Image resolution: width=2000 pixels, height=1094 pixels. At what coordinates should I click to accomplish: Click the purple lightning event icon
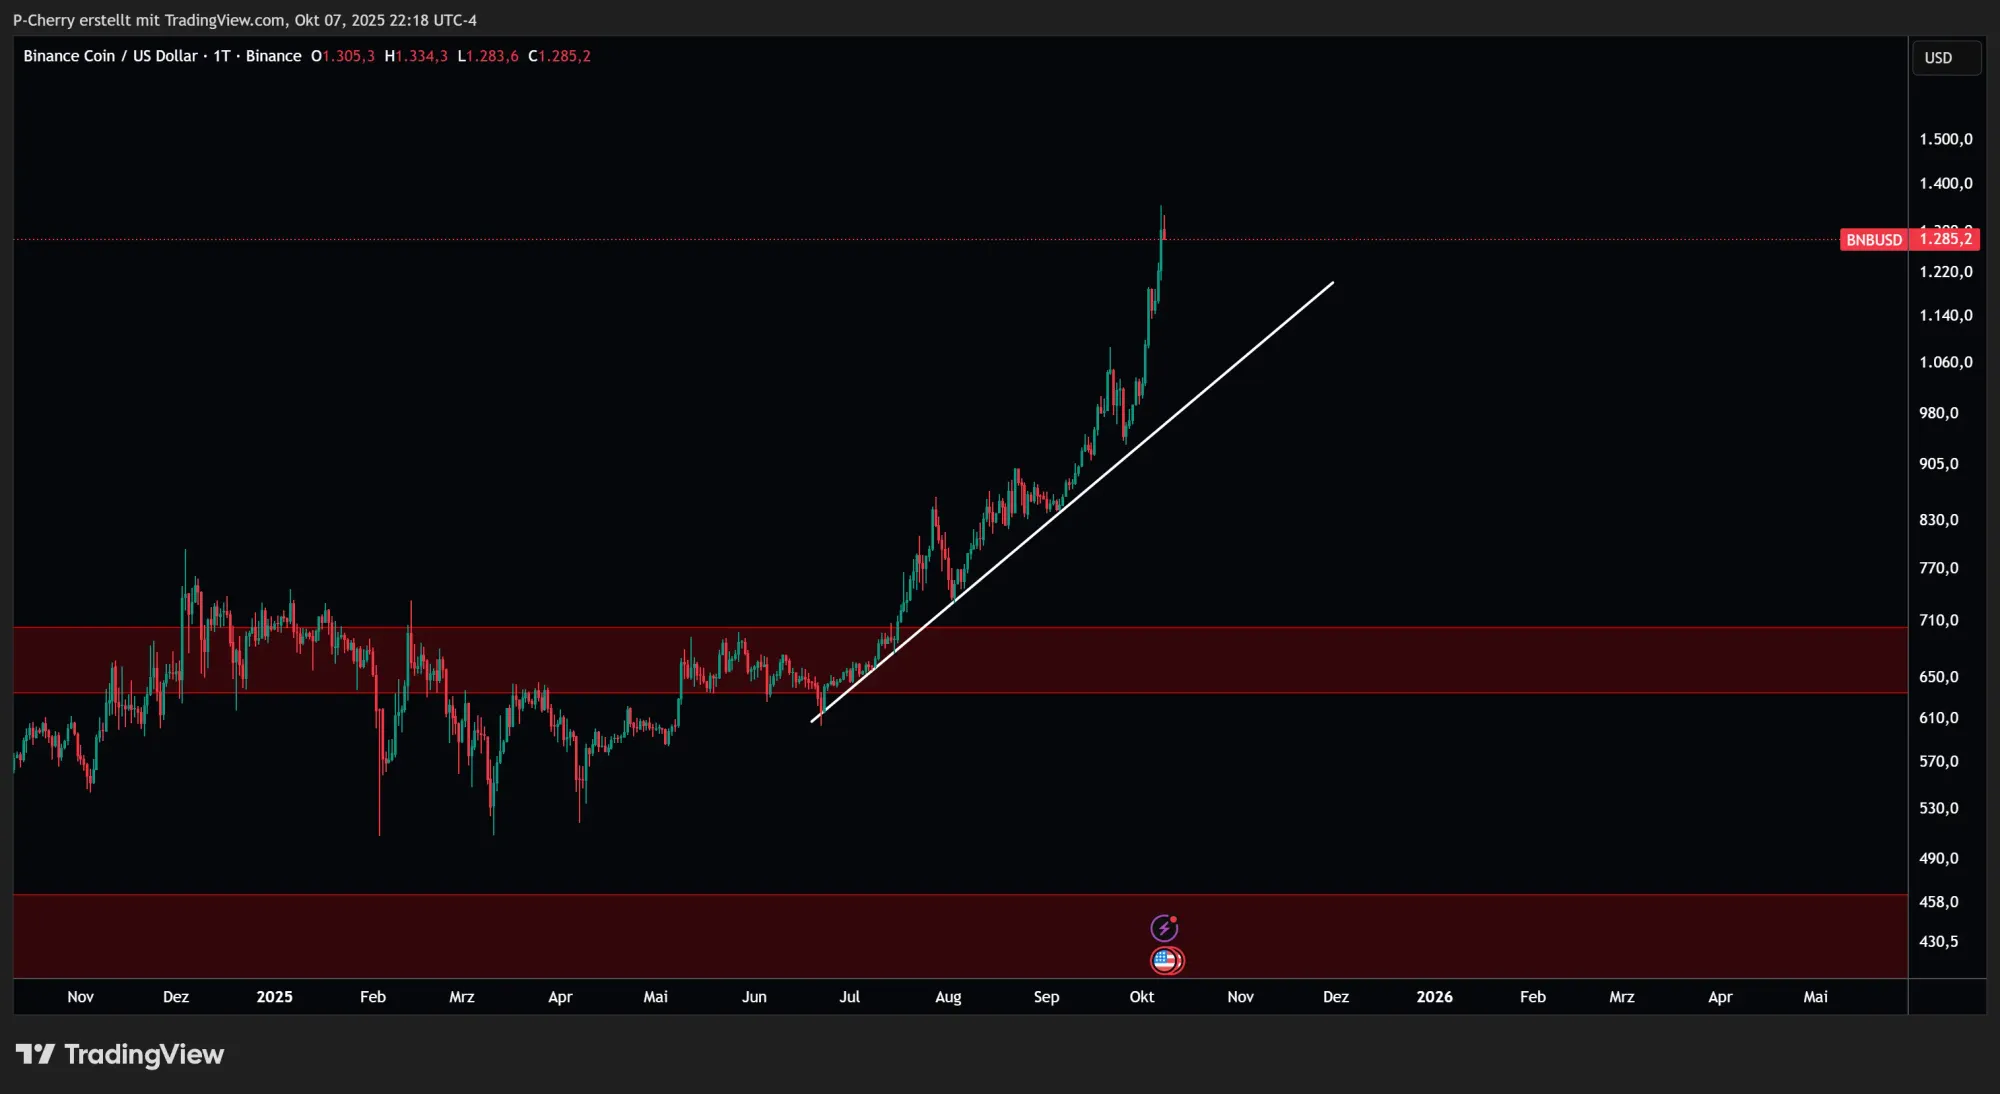[1164, 928]
